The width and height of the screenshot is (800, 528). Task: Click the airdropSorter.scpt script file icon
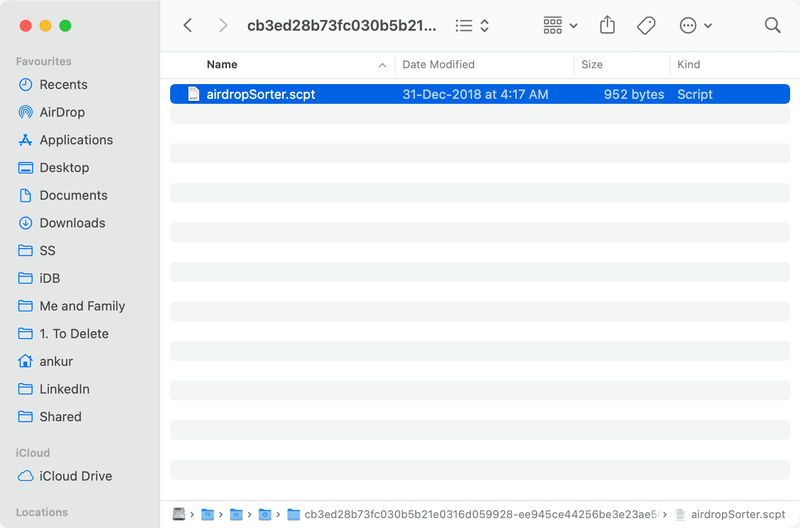pyautogui.click(x=194, y=94)
